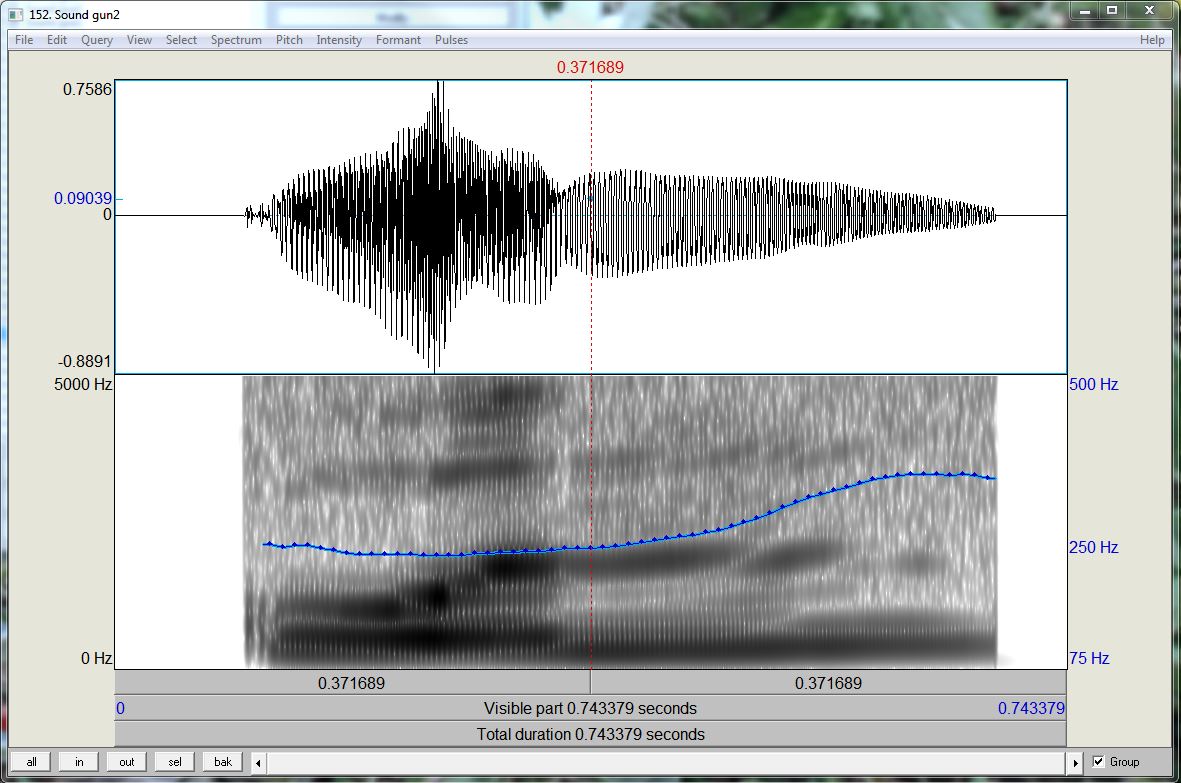Image resolution: width=1181 pixels, height=783 pixels.
Task: Click the scrollbar left arrow
Action: [258, 763]
